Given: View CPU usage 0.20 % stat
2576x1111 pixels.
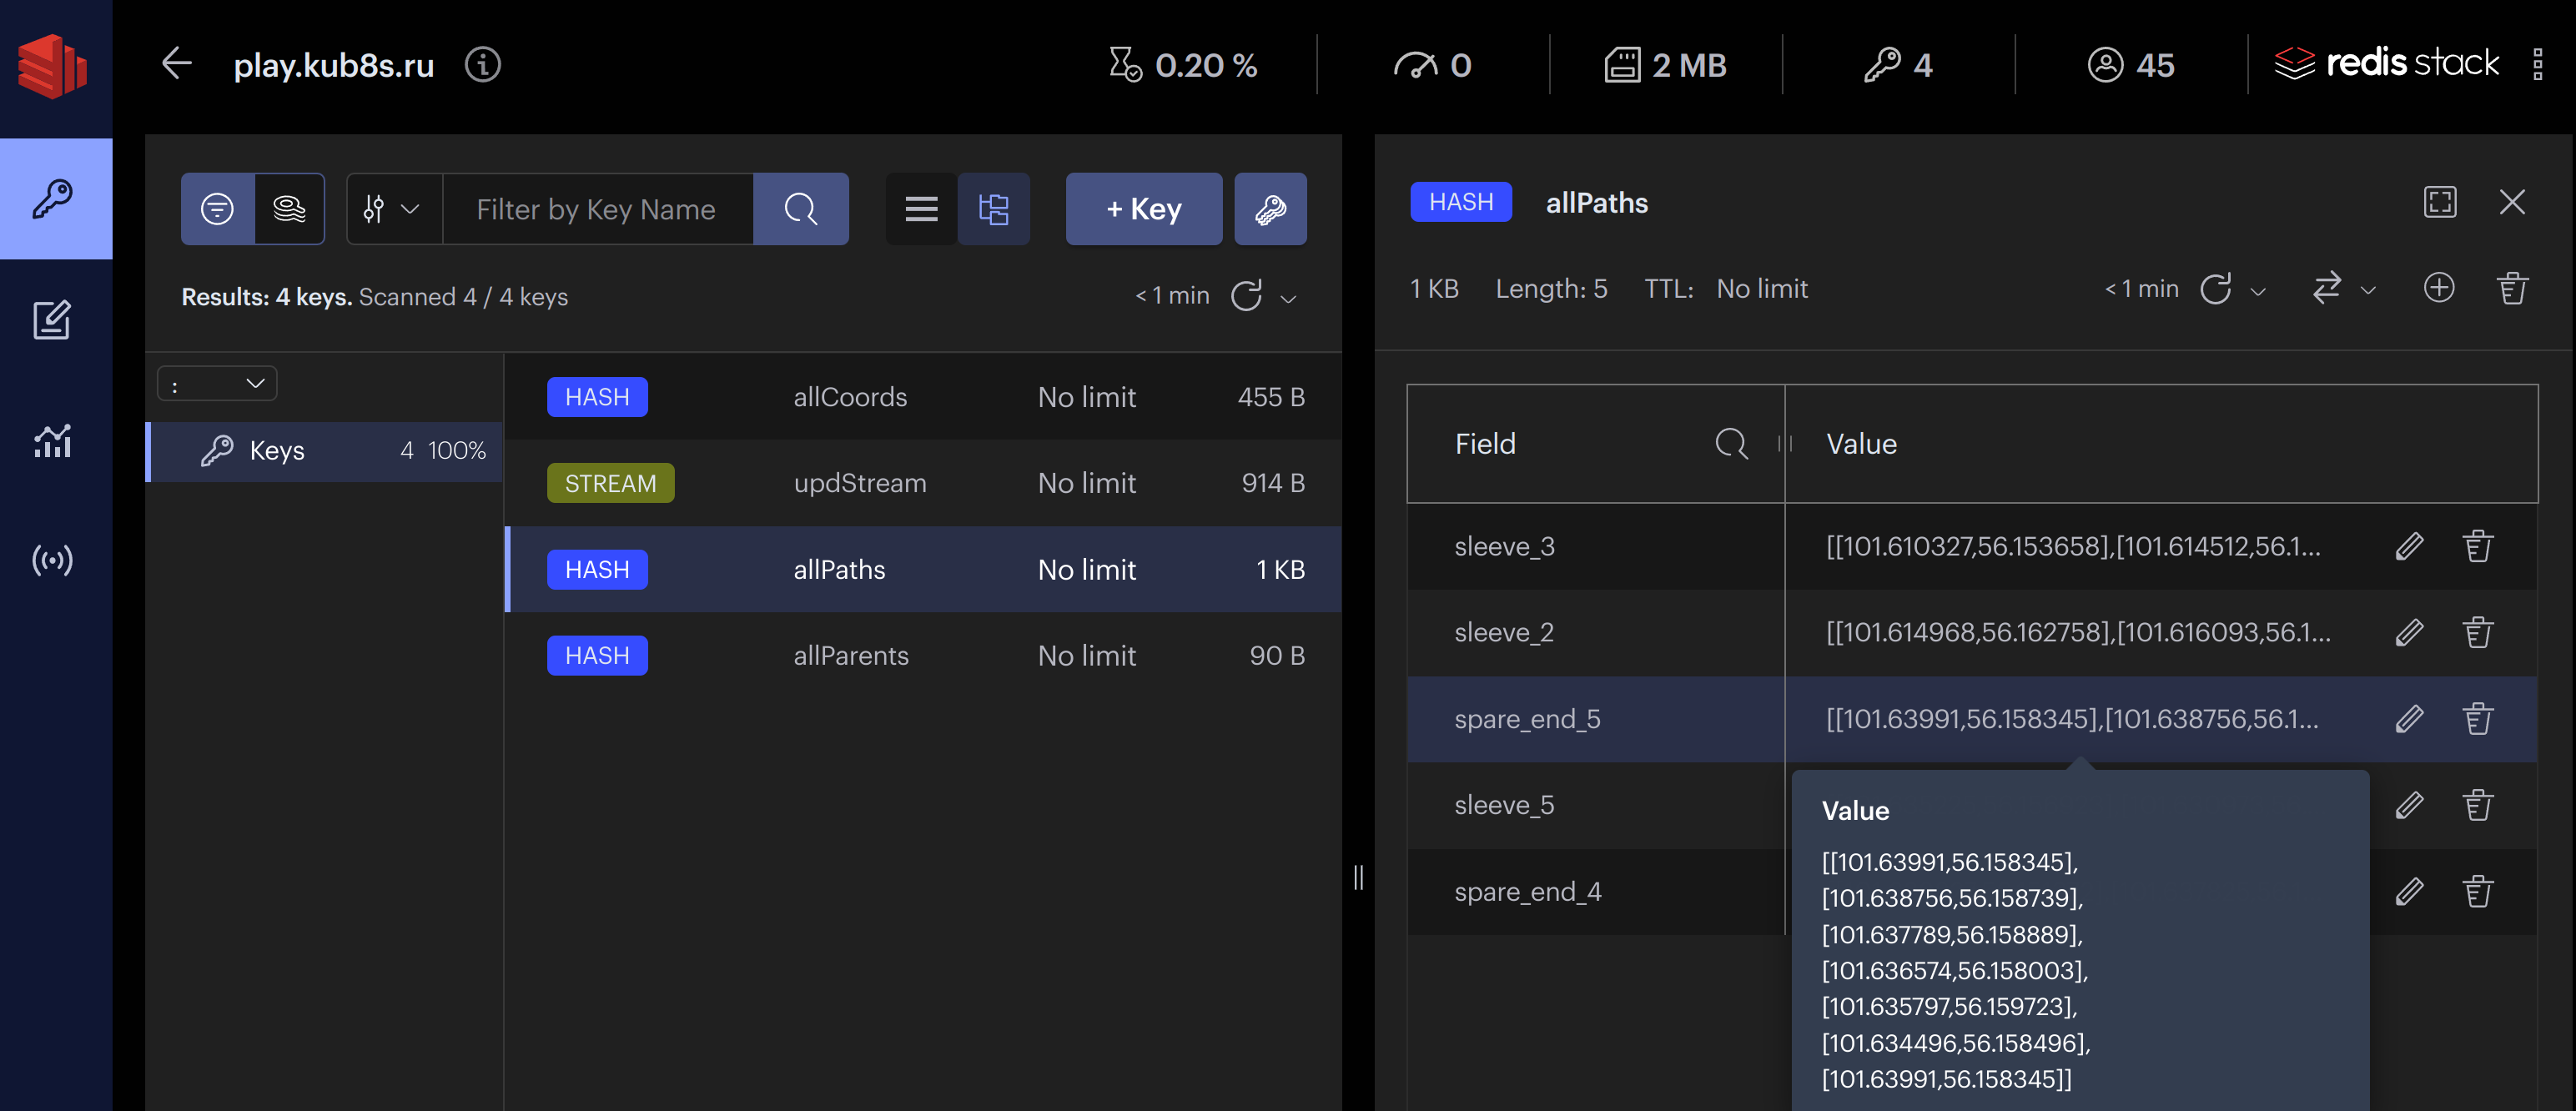Looking at the screenshot, I should (x=1183, y=65).
